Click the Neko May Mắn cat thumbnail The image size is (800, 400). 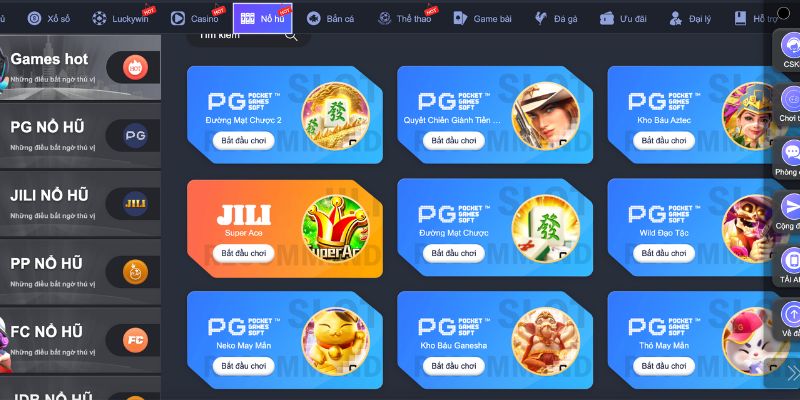click(335, 341)
